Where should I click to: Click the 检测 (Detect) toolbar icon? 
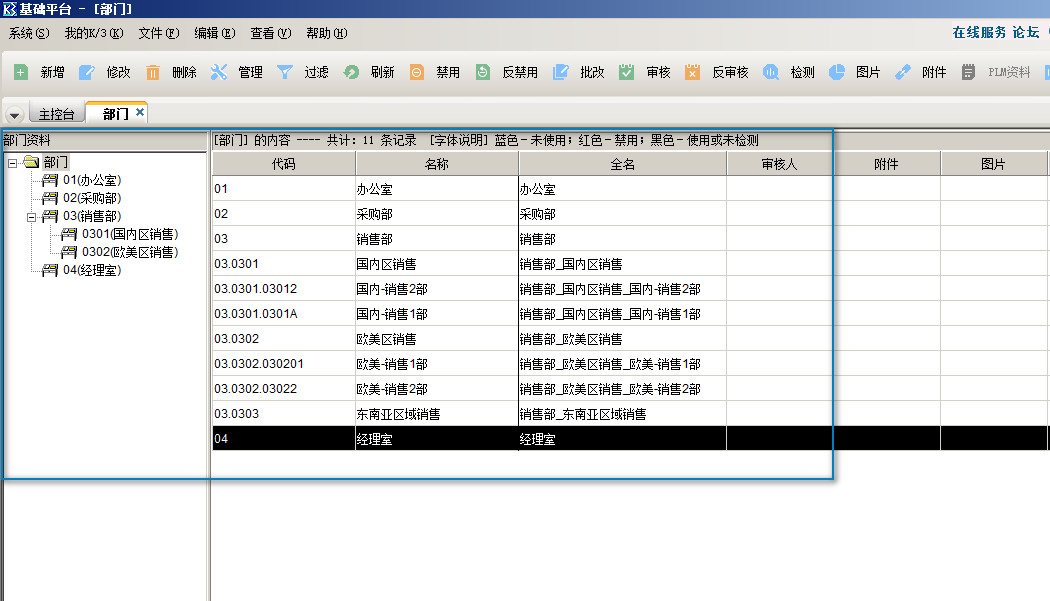(771, 72)
